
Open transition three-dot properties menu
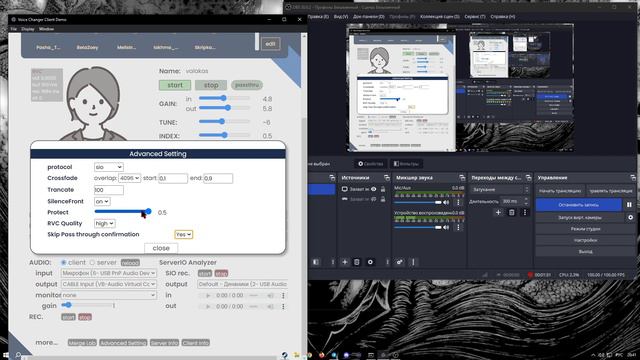tap(525, 212)
